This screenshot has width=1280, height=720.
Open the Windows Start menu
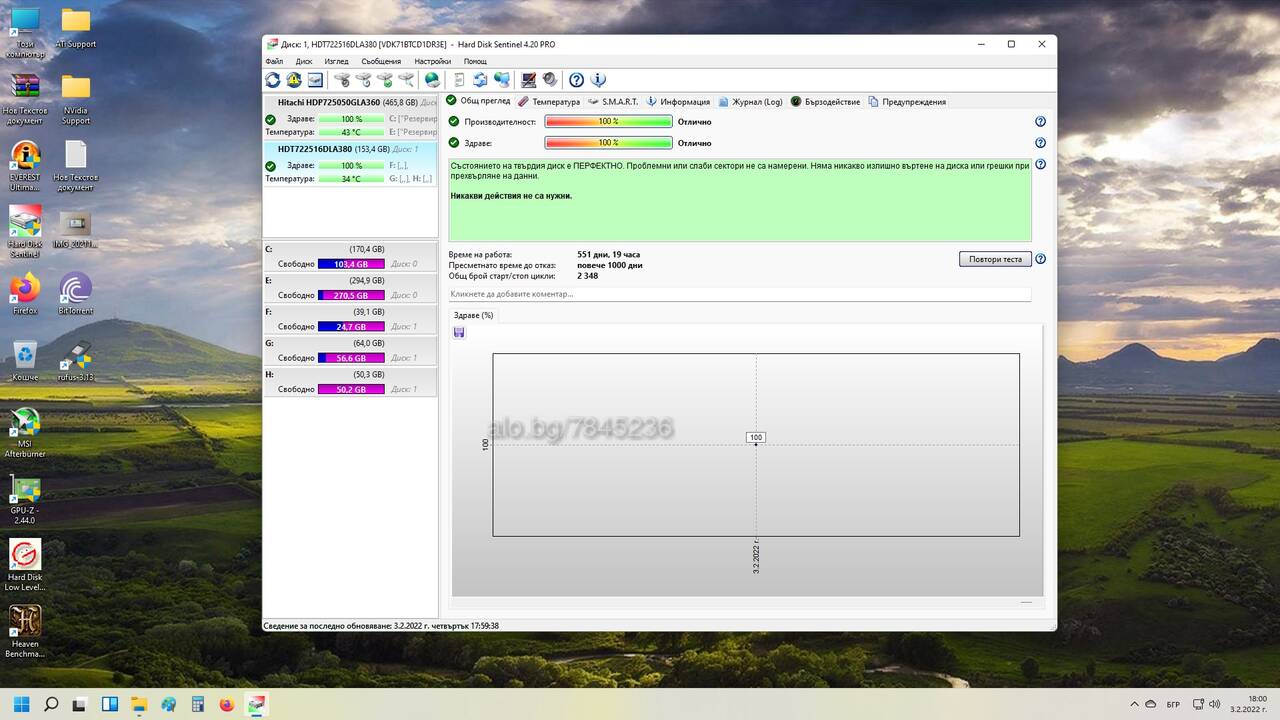tap(22, 704)
